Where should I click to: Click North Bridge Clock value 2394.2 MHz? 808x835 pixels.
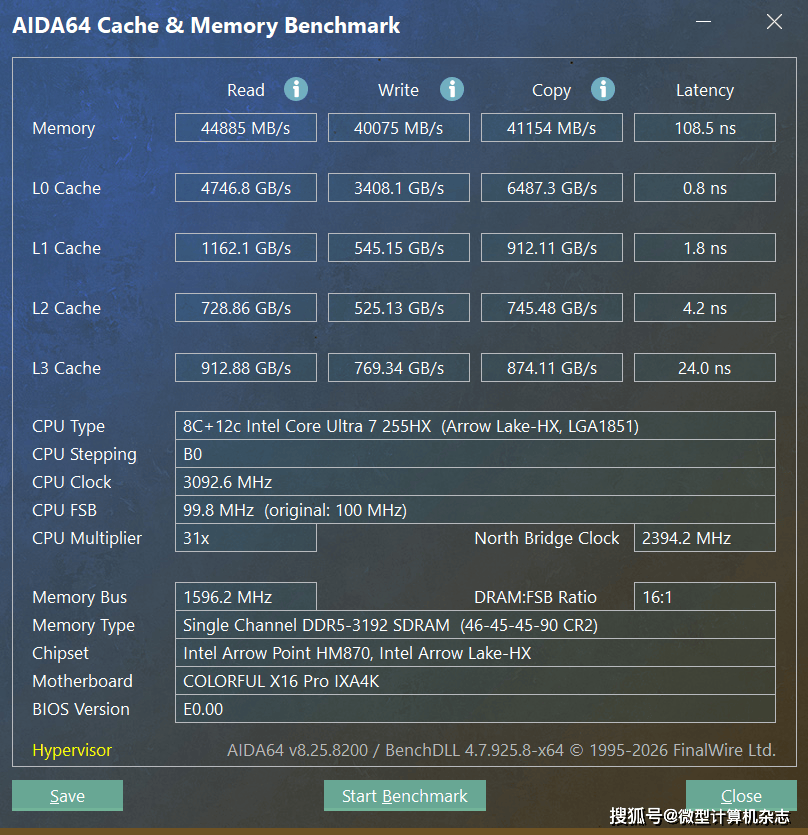(x=705, y=538)
